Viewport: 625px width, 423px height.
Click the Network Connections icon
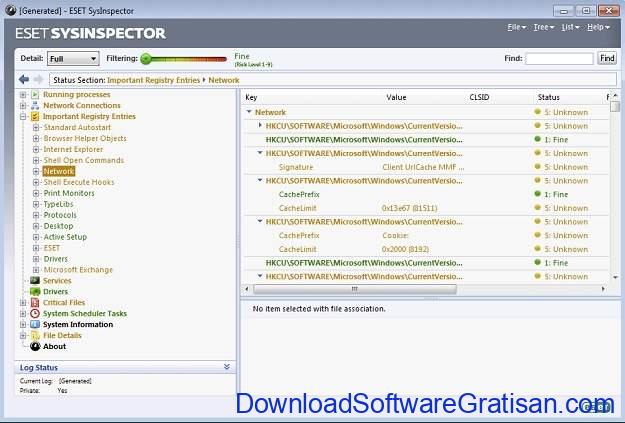tap(35, 106)
